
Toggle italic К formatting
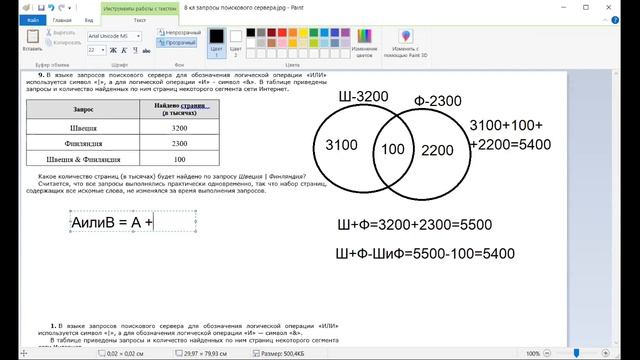pyautogui.click(x=124, y=50)
